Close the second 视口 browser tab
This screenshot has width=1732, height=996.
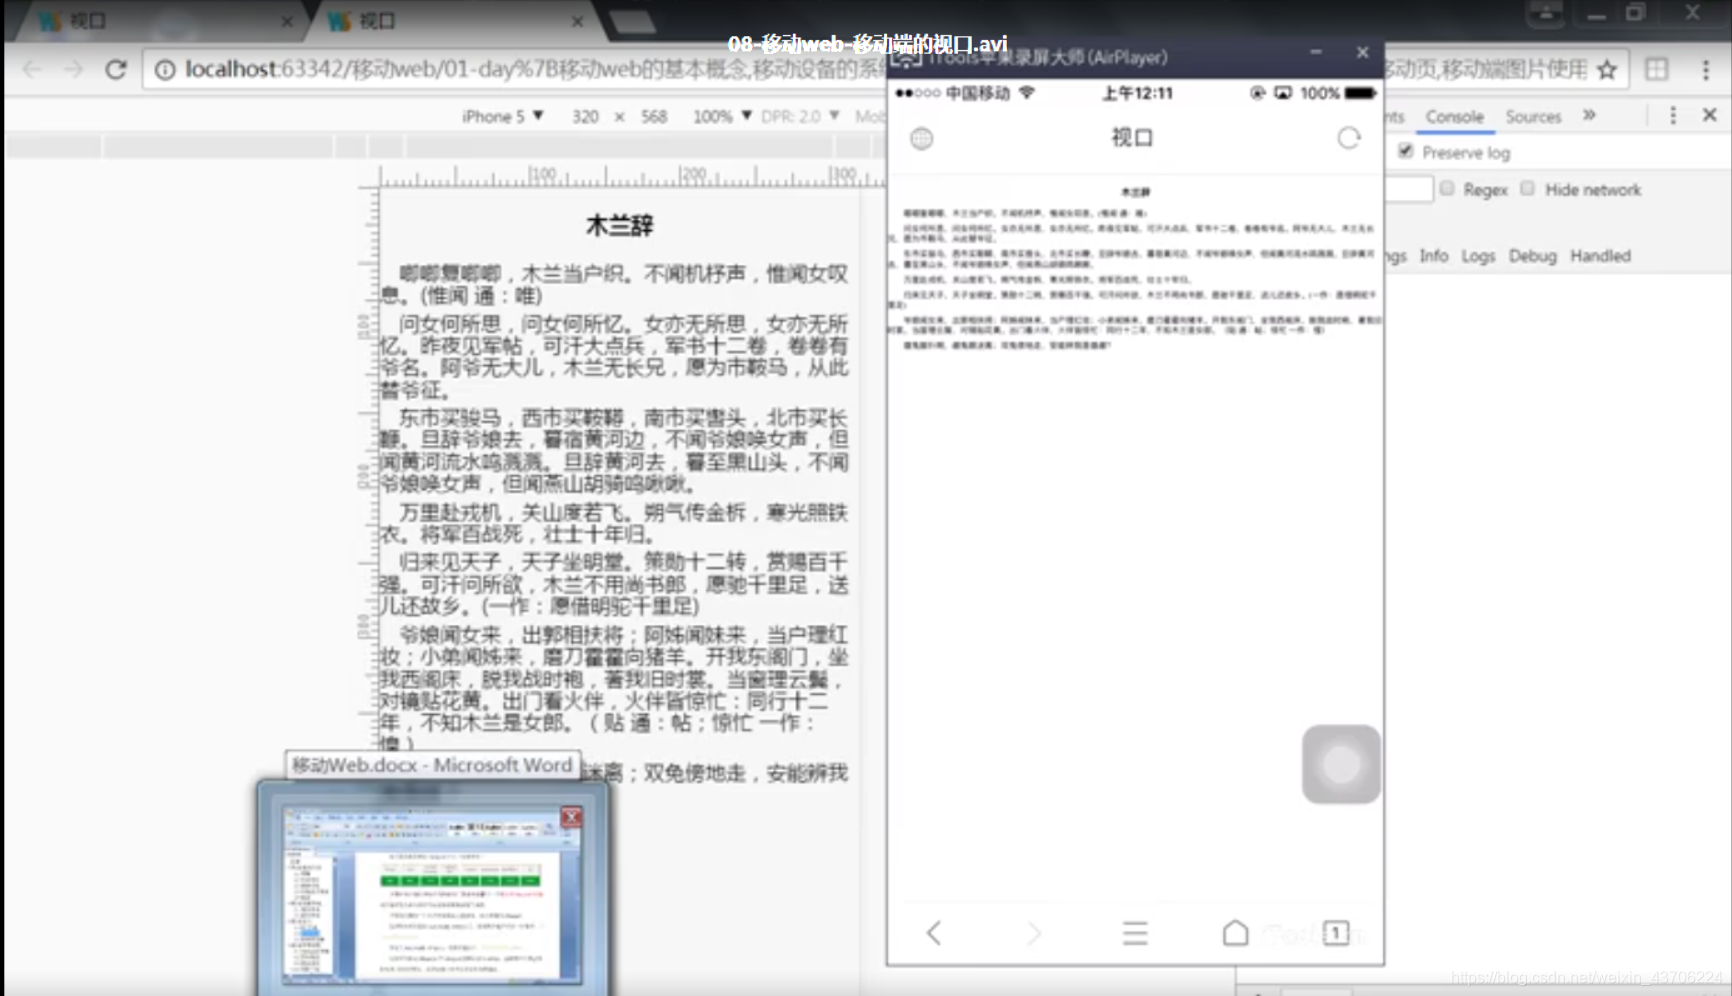pos(577,21)
